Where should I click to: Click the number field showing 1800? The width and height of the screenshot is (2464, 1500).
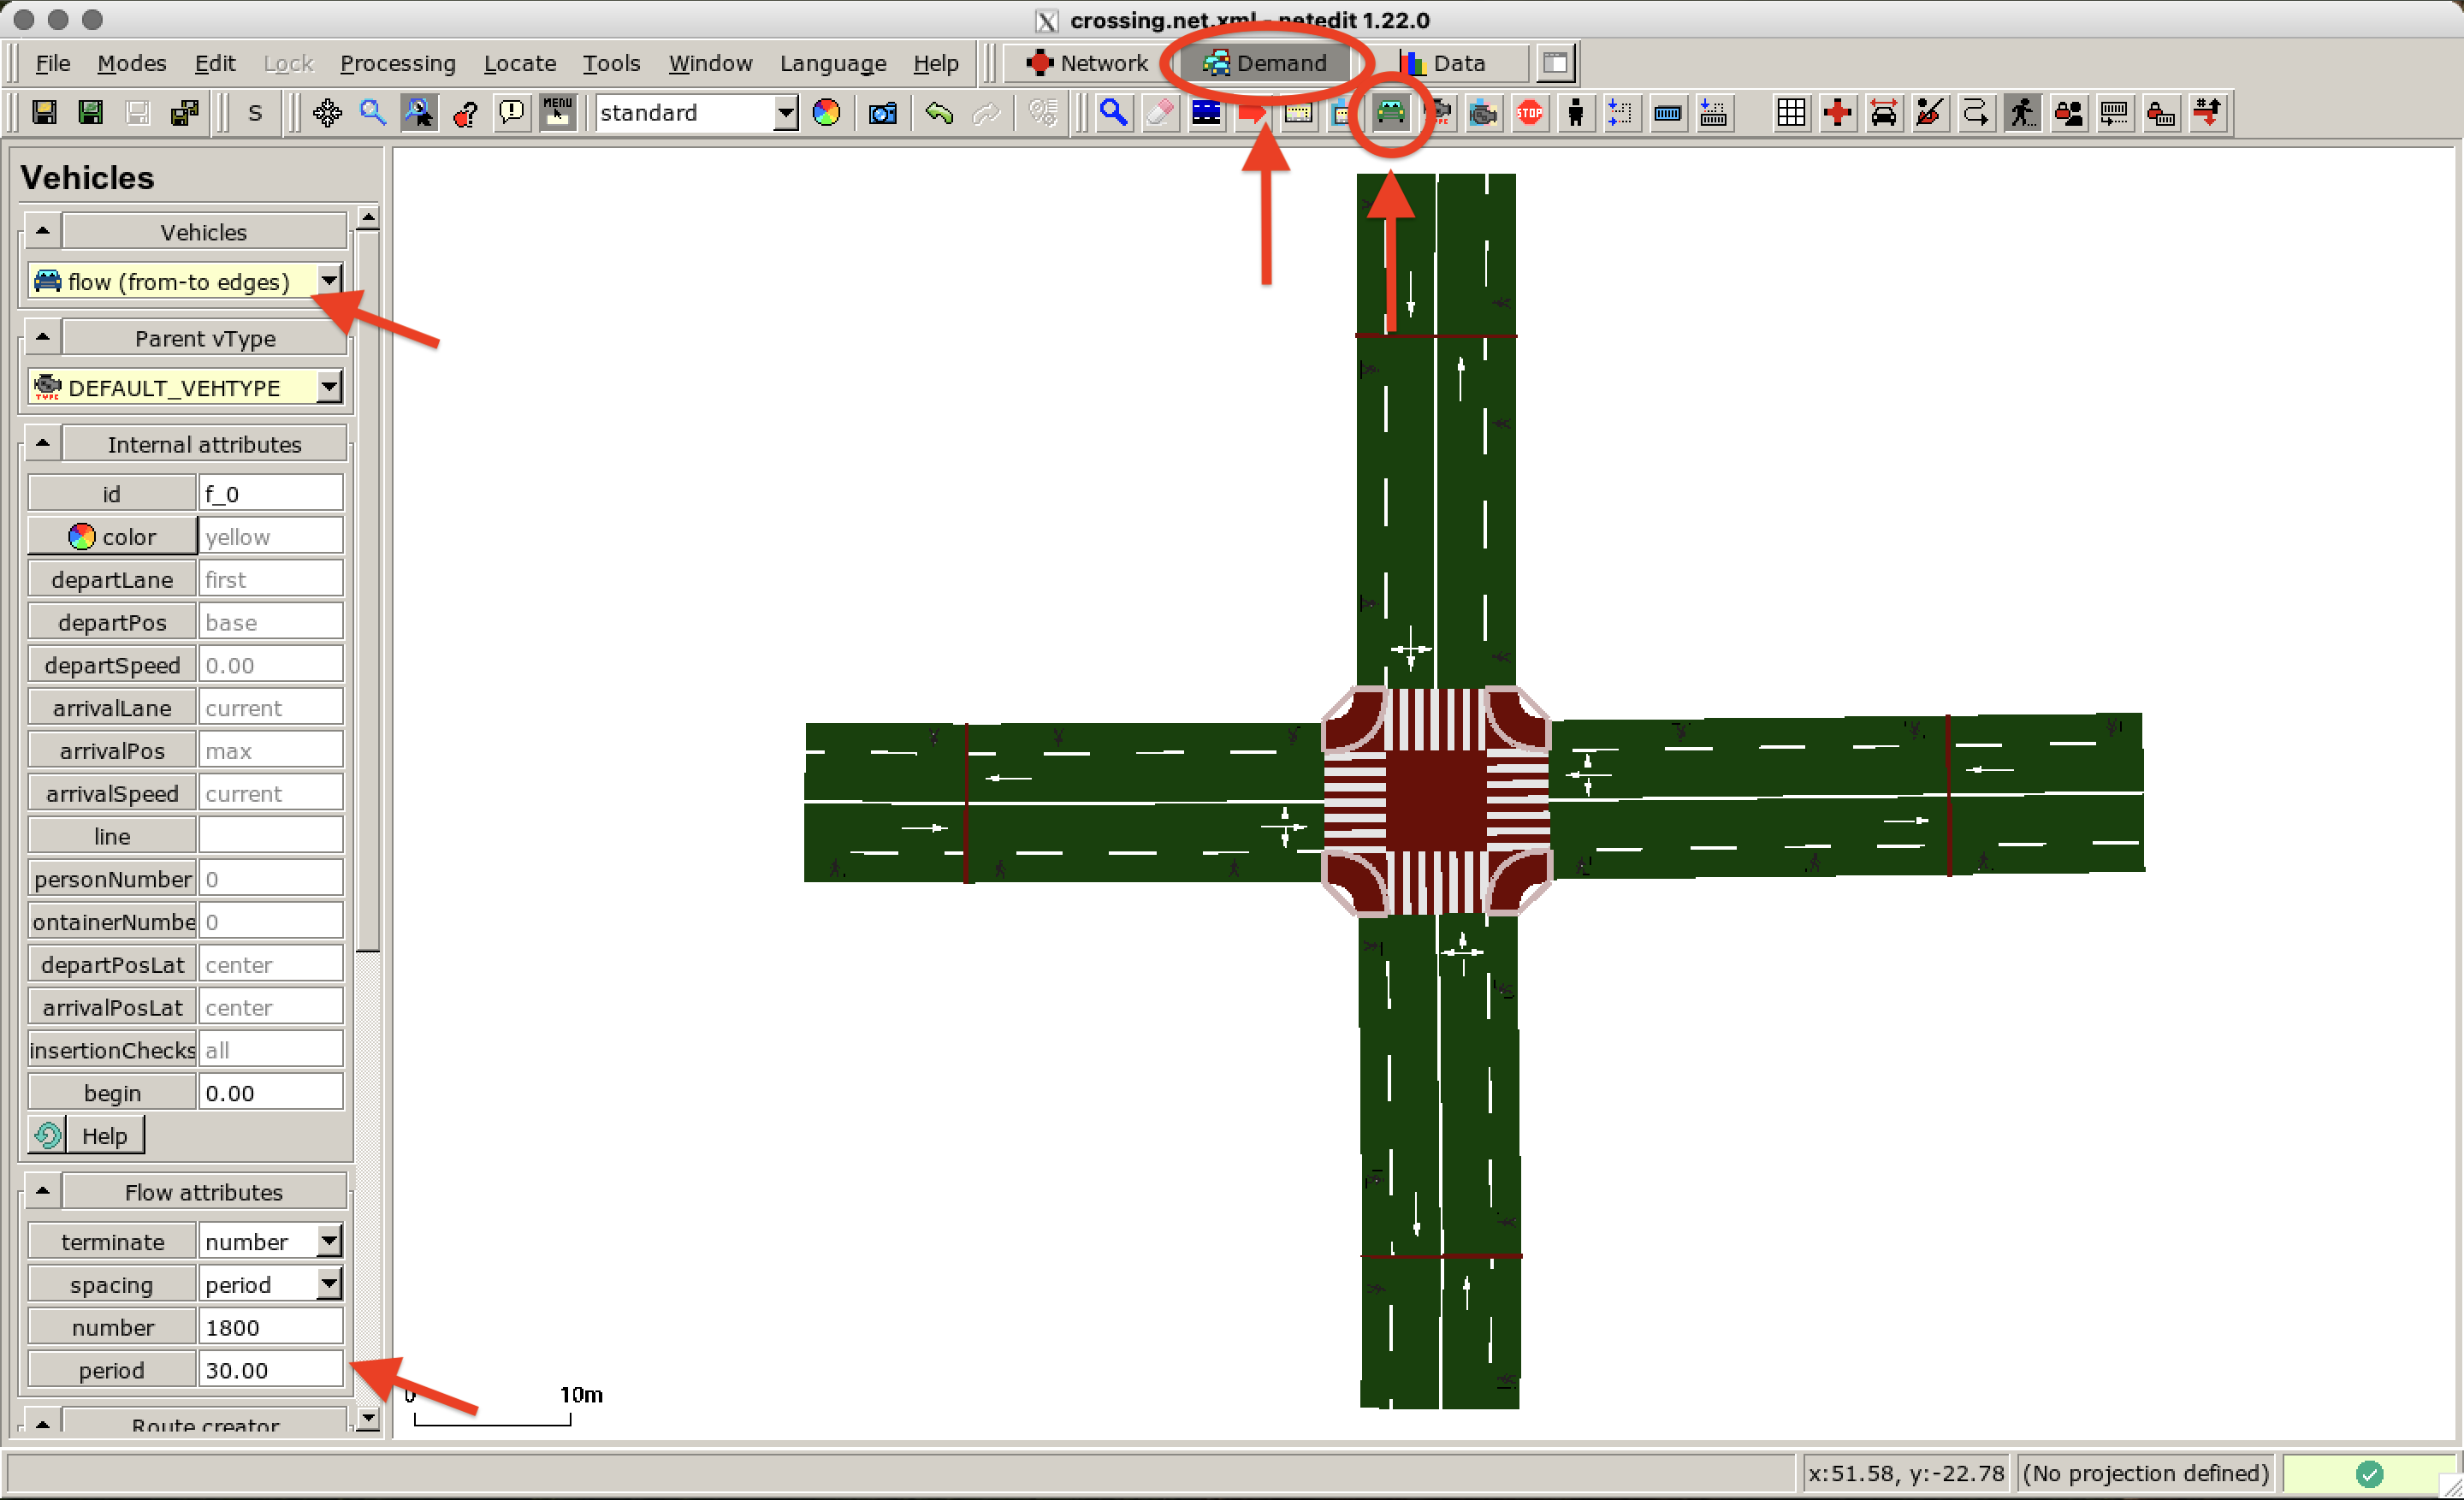pos(270,1328)
